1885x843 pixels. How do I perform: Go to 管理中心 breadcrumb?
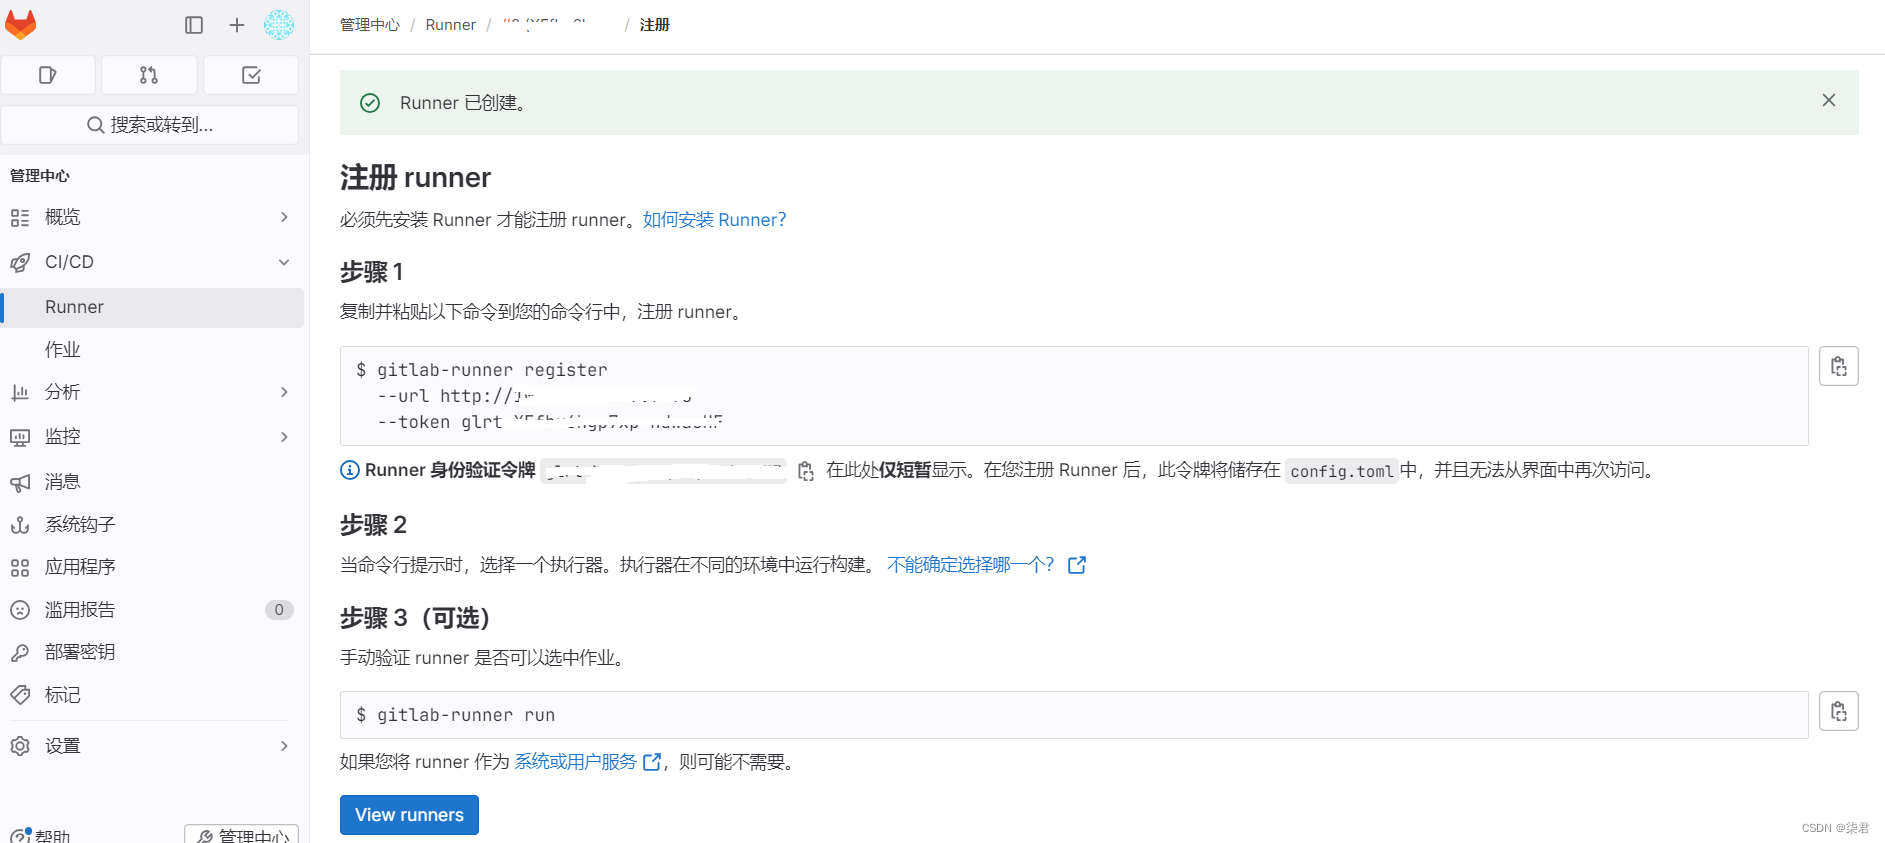370,25
